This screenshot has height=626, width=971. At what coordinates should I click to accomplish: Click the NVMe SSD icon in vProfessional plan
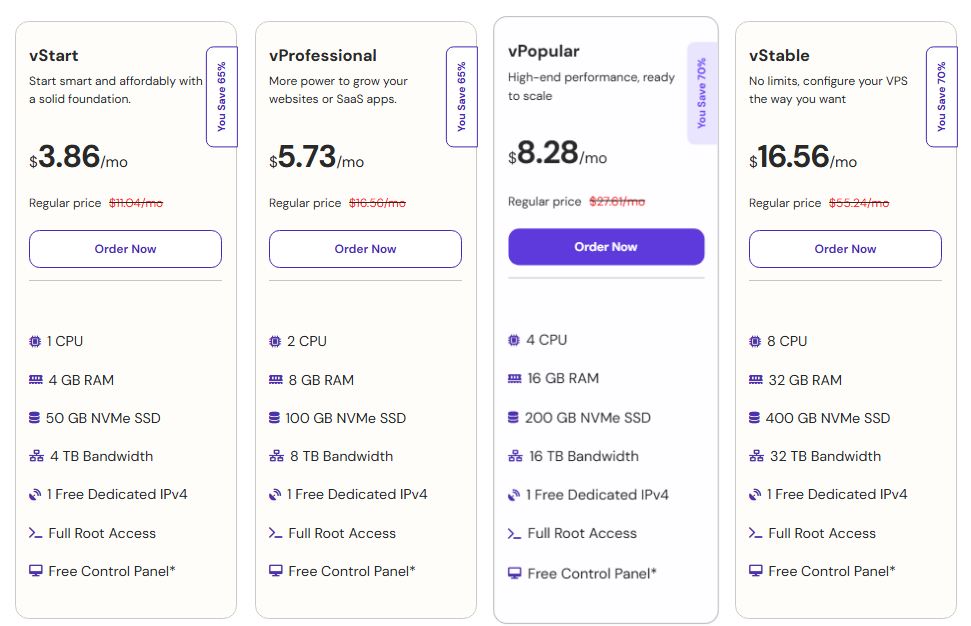[x=276, y=418]
